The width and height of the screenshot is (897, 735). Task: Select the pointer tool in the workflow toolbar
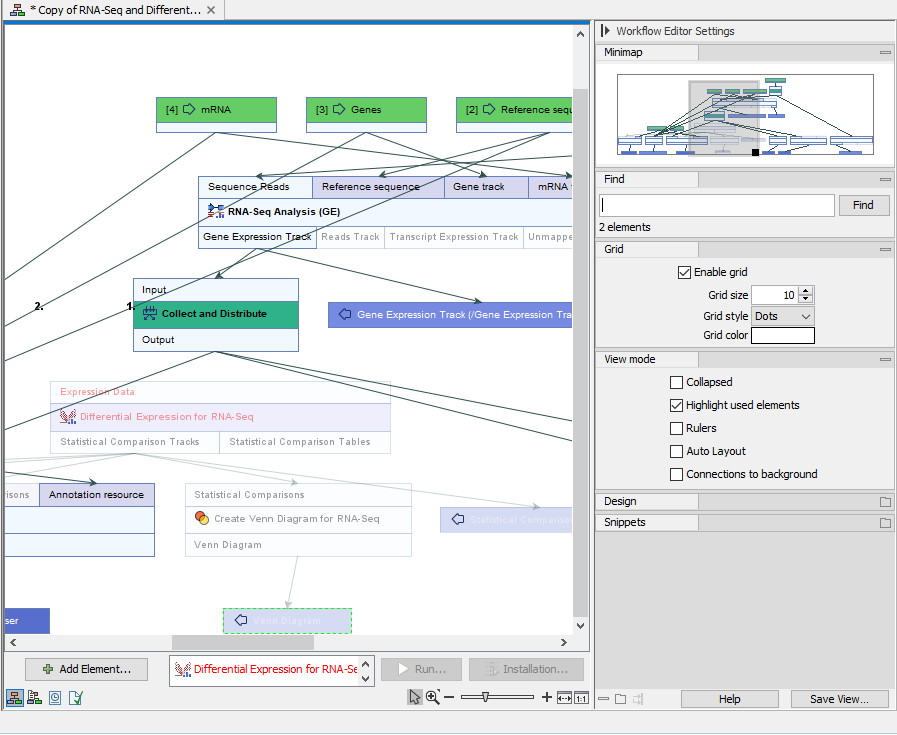413,697
